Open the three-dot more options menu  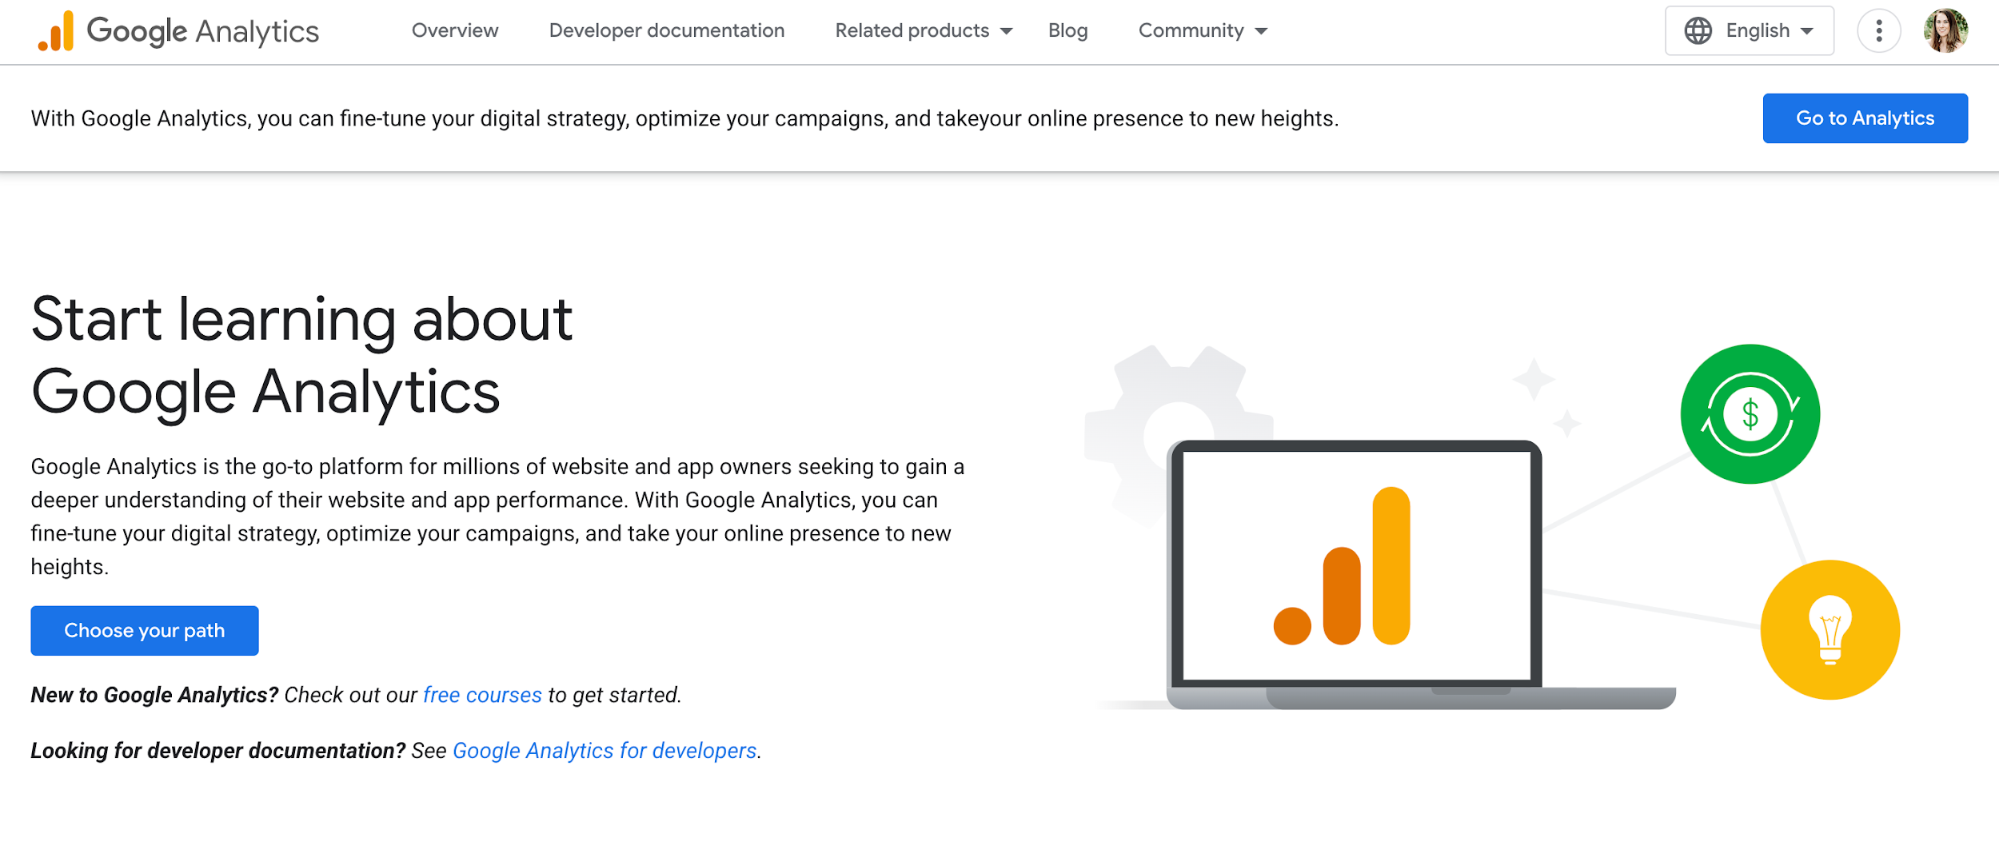tap(1878, 31)
